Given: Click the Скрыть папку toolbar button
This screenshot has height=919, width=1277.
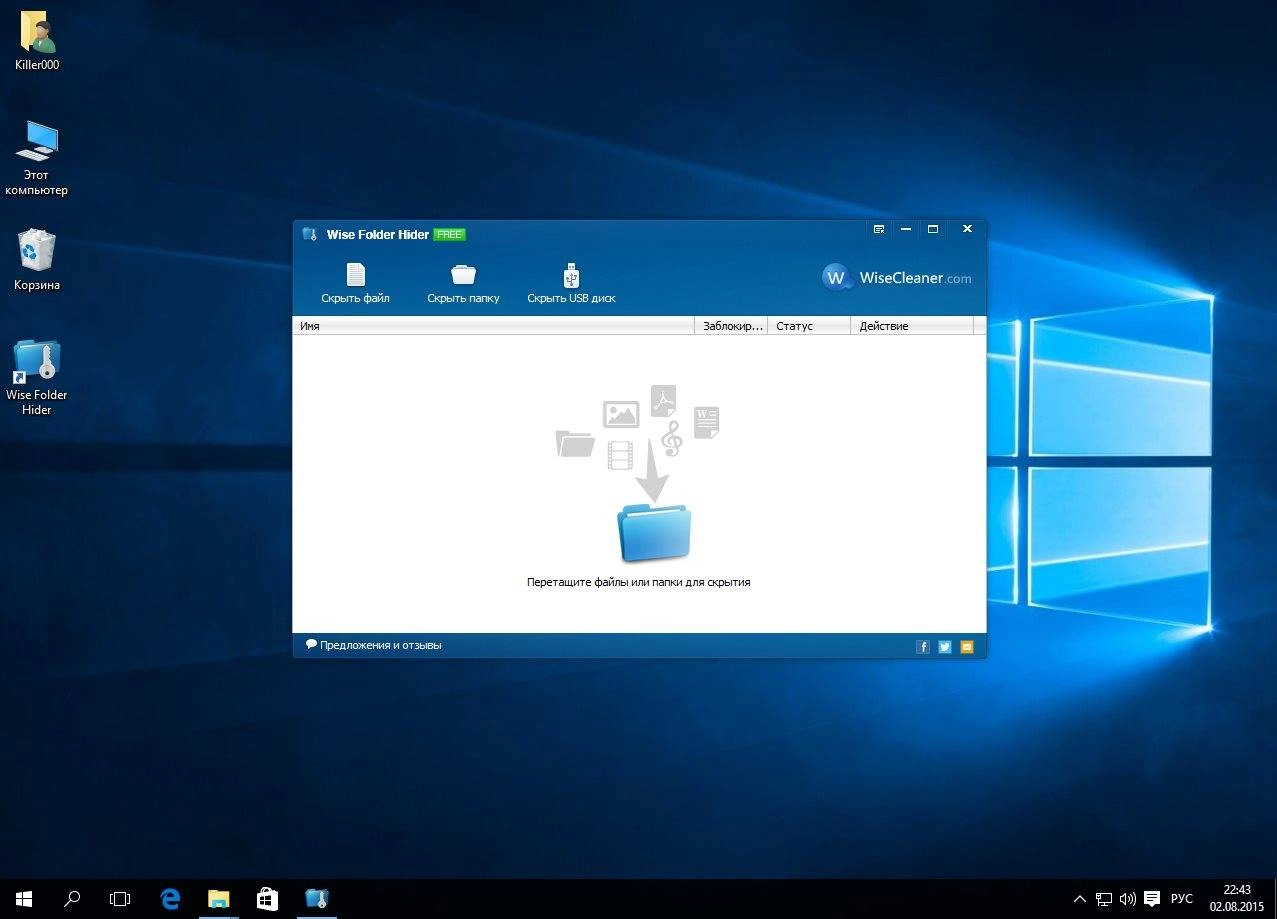Looking at the screenshot, I should (x=463, y=284).
